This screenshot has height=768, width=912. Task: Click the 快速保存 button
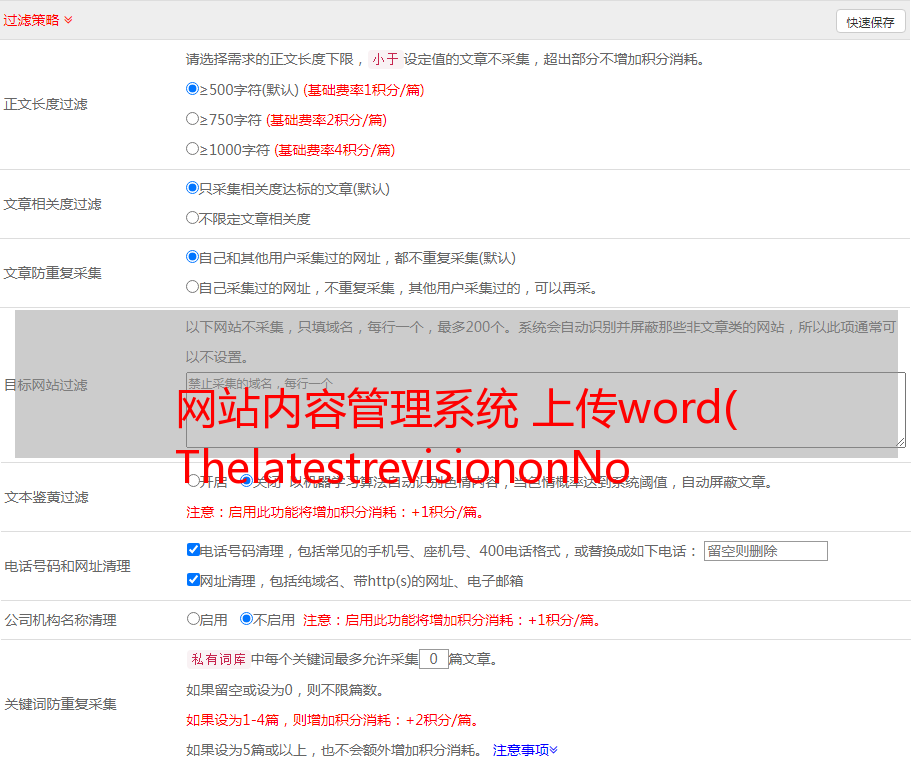[x=870, y=22]
